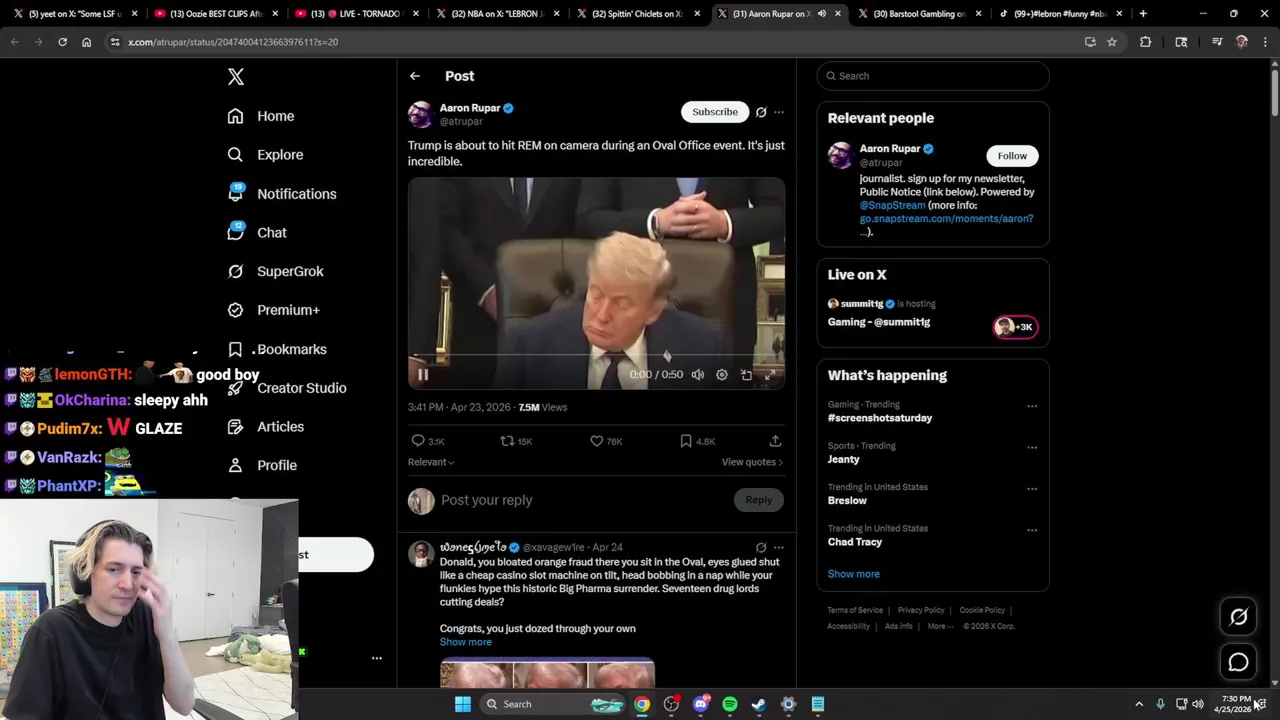
Task: Show hidden system tray icons
Action: [x=1139, y=704]
